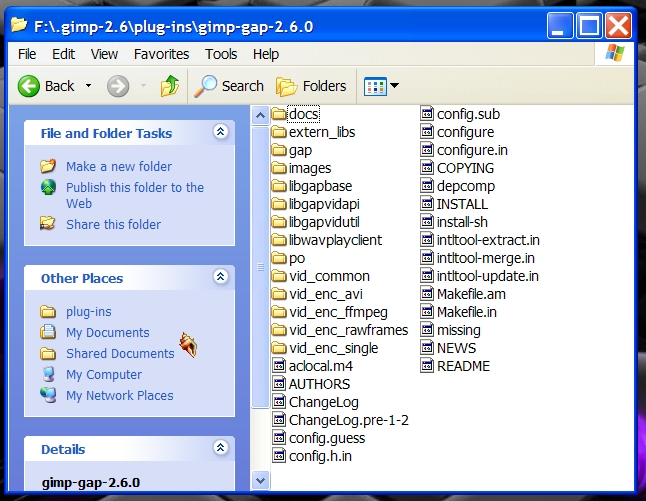This screenshot has width=646, height=501.
Task: Select the config.guess file icon
Action: pyautogui.click(x=279, y=438)
